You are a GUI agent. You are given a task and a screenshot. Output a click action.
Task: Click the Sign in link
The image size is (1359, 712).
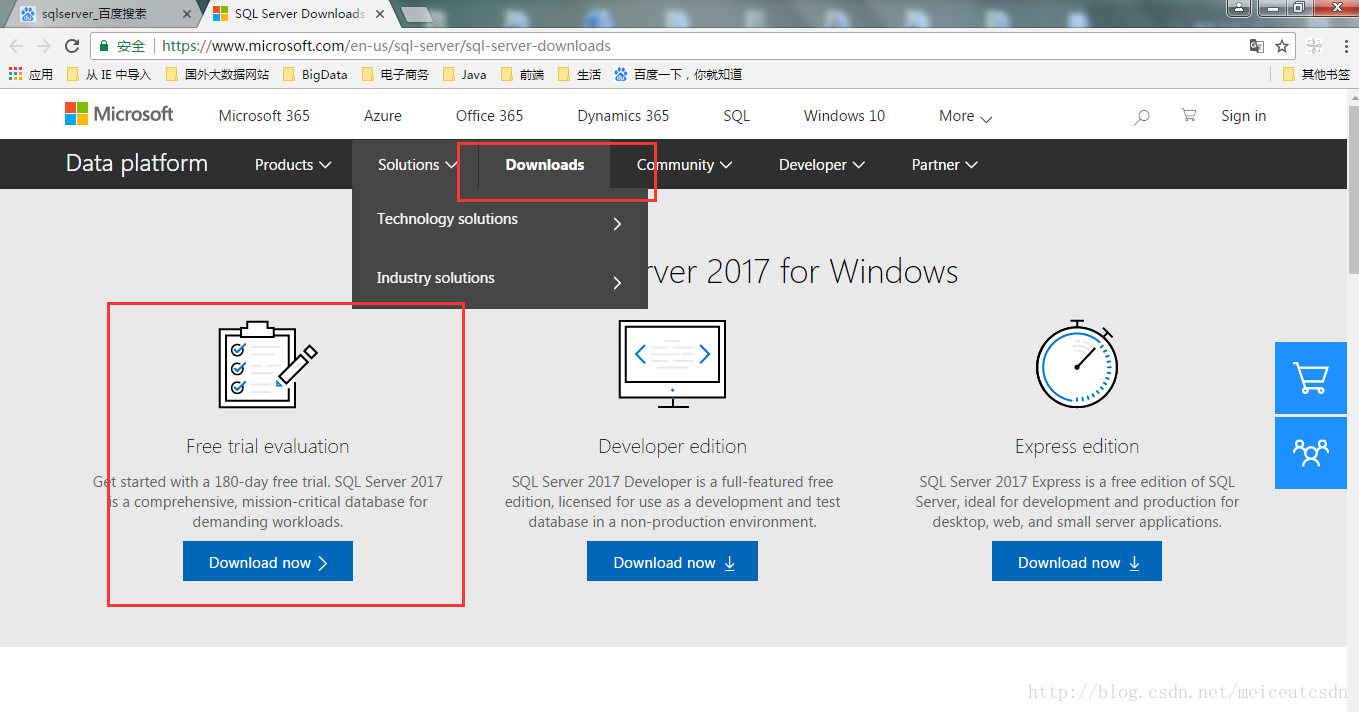(x=1243, y=116)
